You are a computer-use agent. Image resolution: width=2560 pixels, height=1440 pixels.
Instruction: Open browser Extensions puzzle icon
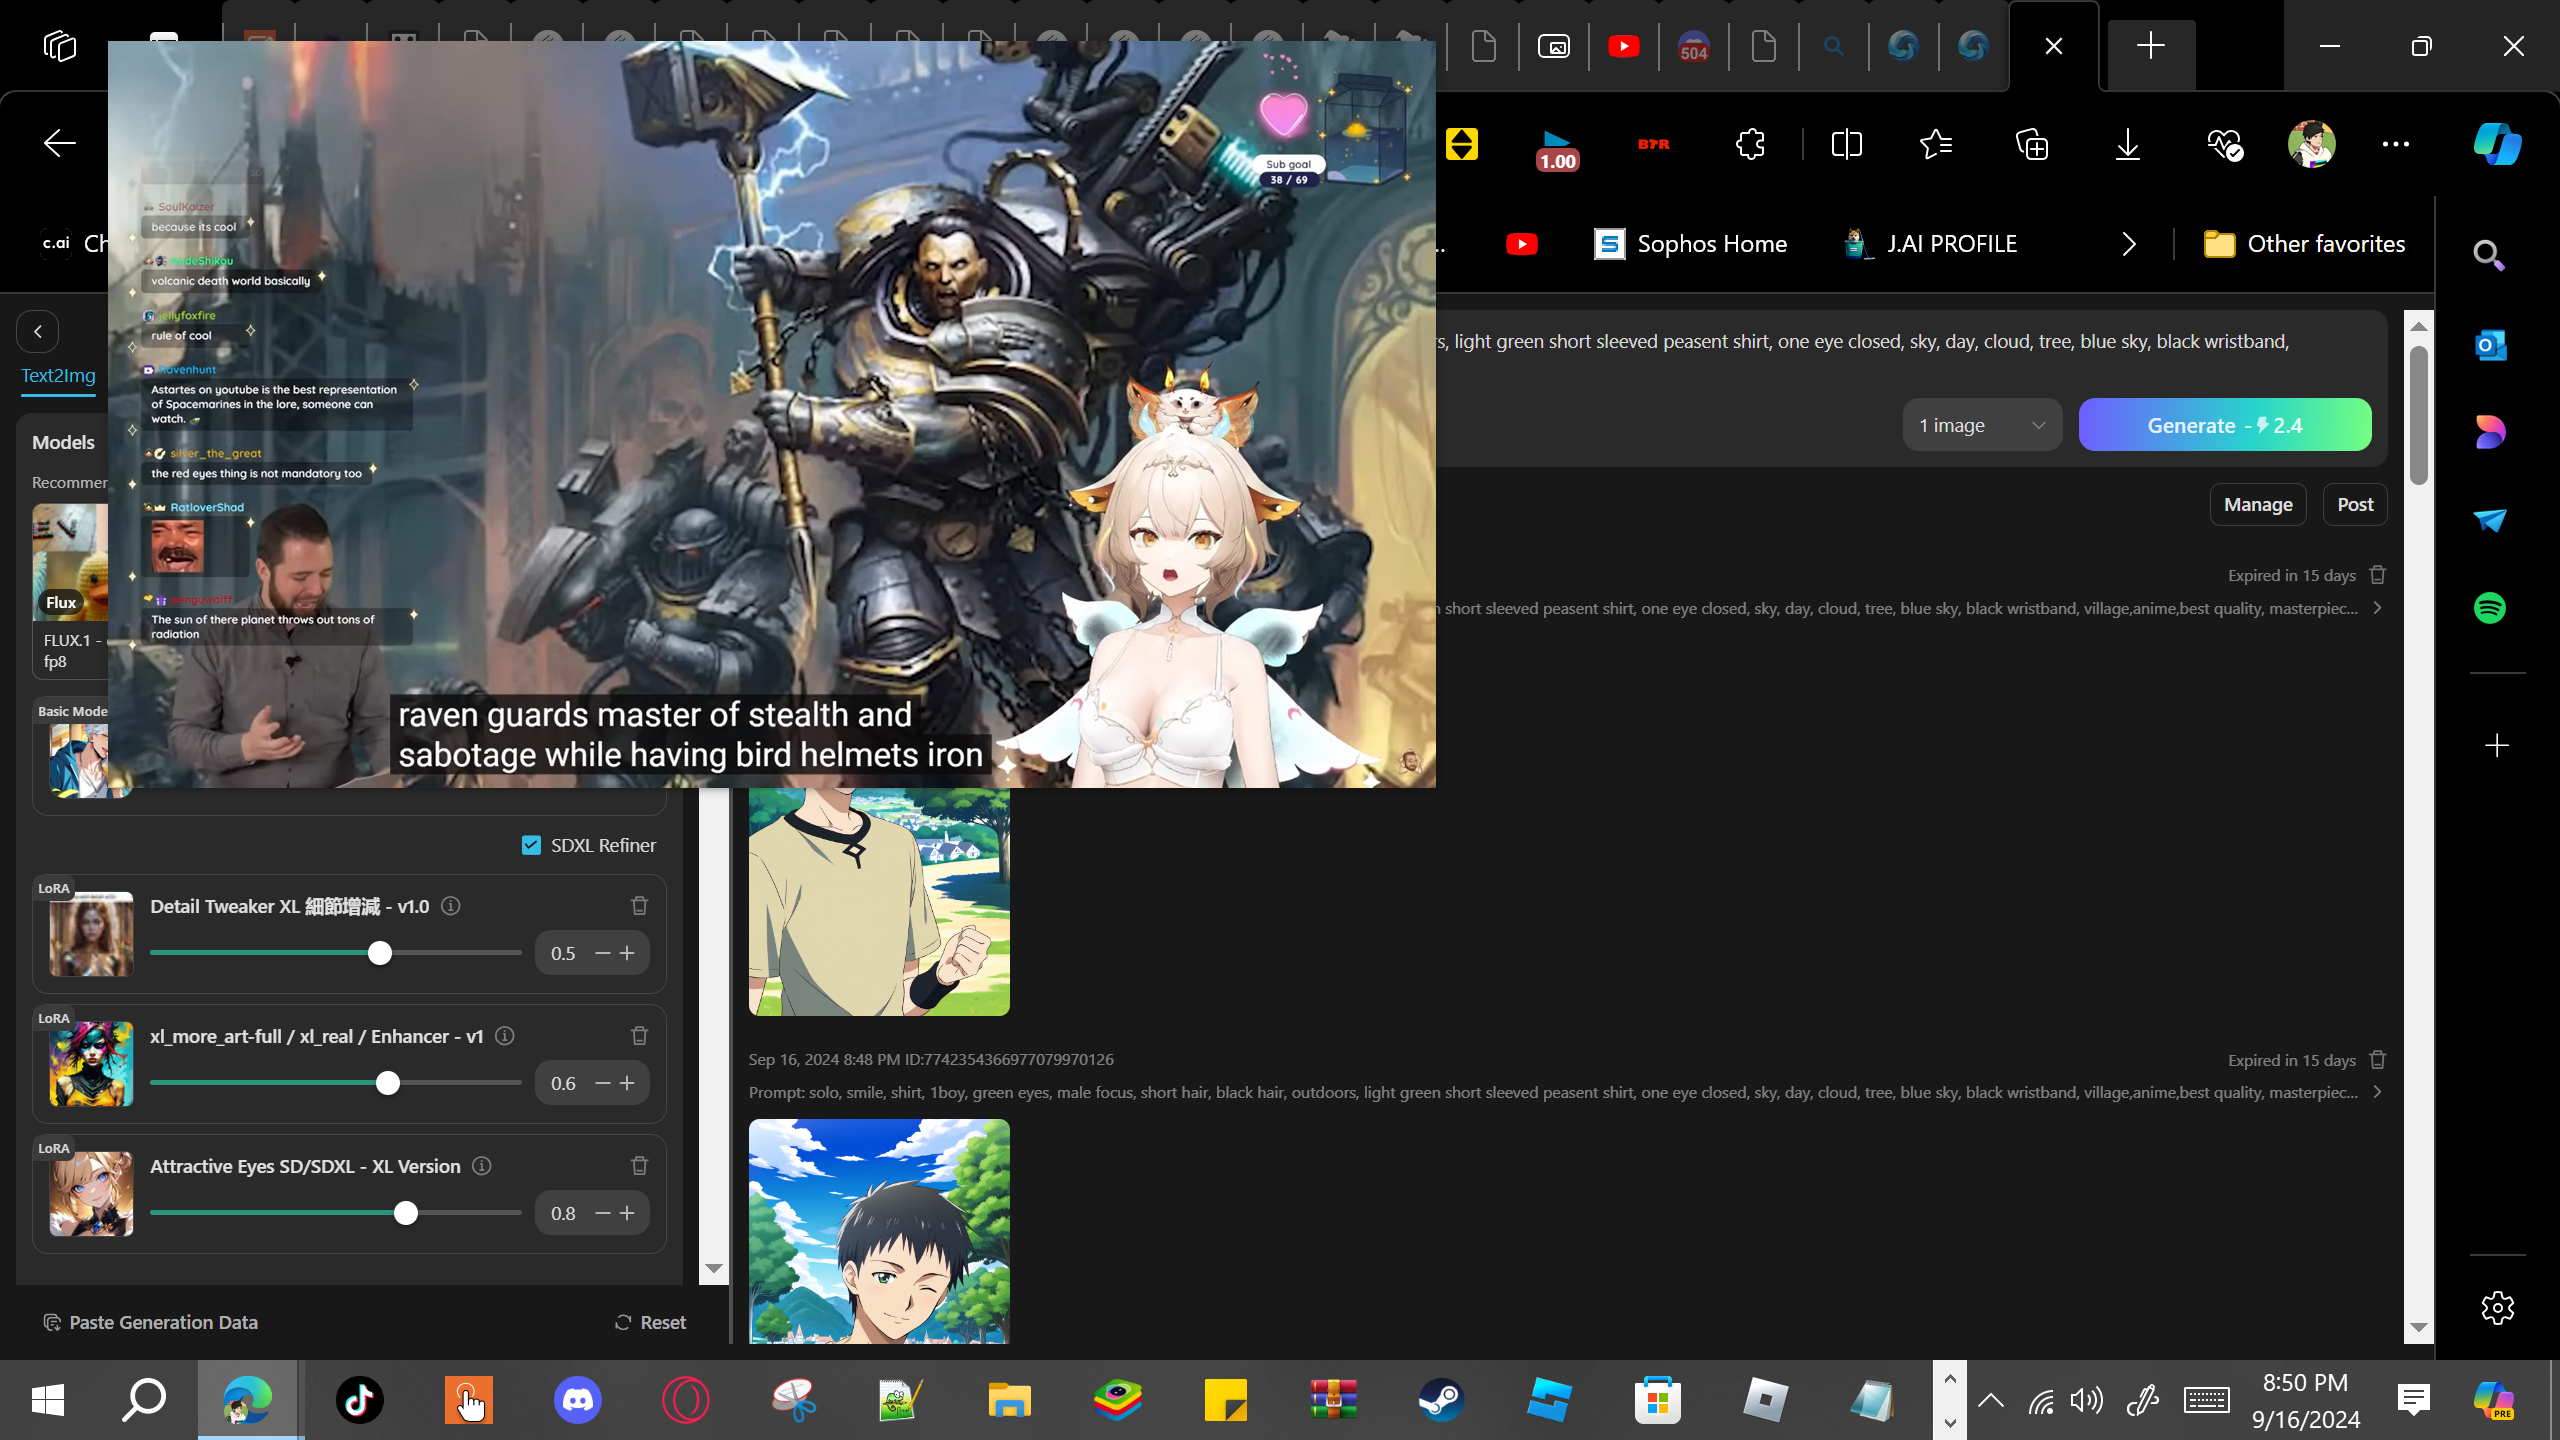coord(1750,144)
